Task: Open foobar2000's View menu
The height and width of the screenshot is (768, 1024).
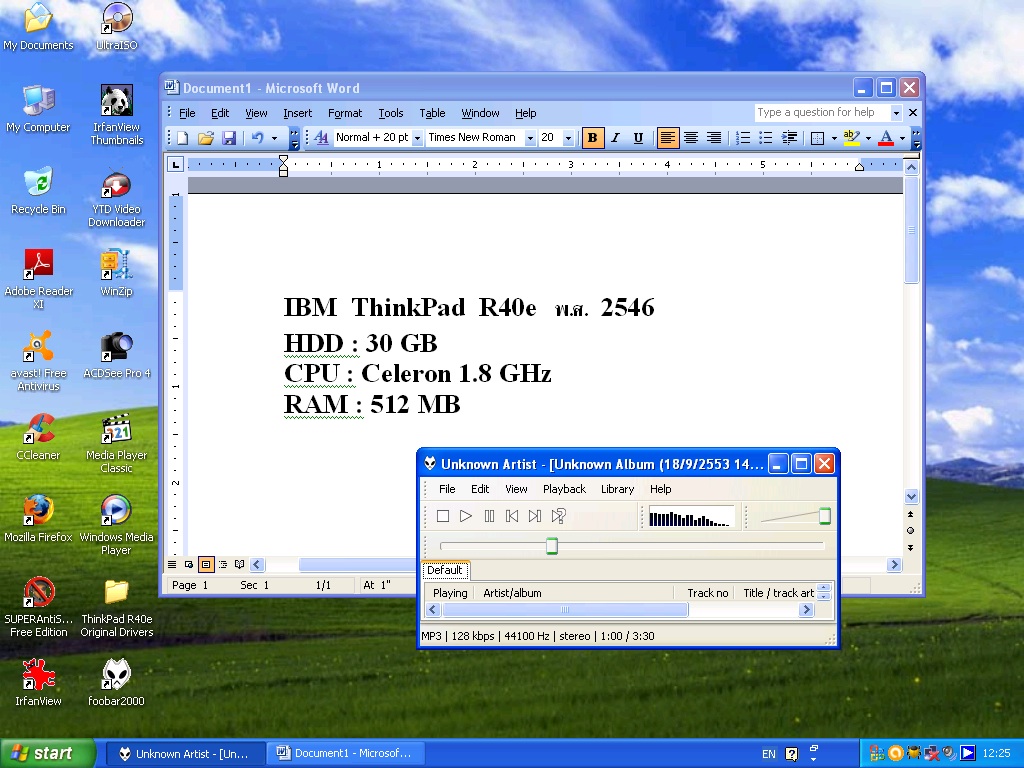Action: 516,489
